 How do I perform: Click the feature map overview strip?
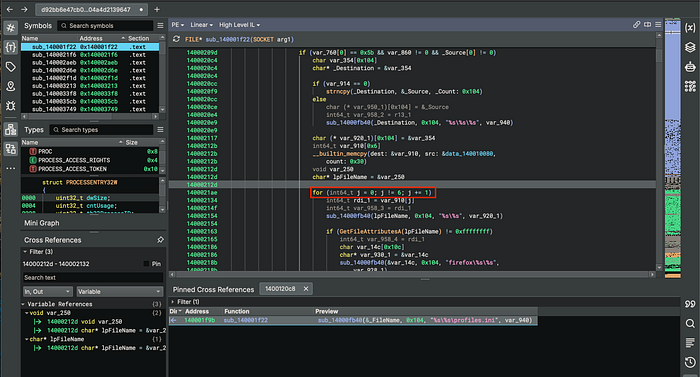672,147
